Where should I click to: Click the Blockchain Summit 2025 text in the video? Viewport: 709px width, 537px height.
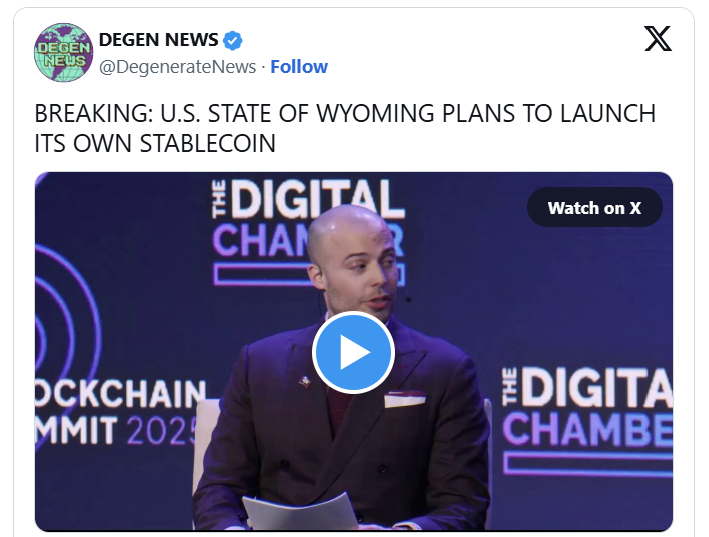pyautogui.click(x=120, y=411)
